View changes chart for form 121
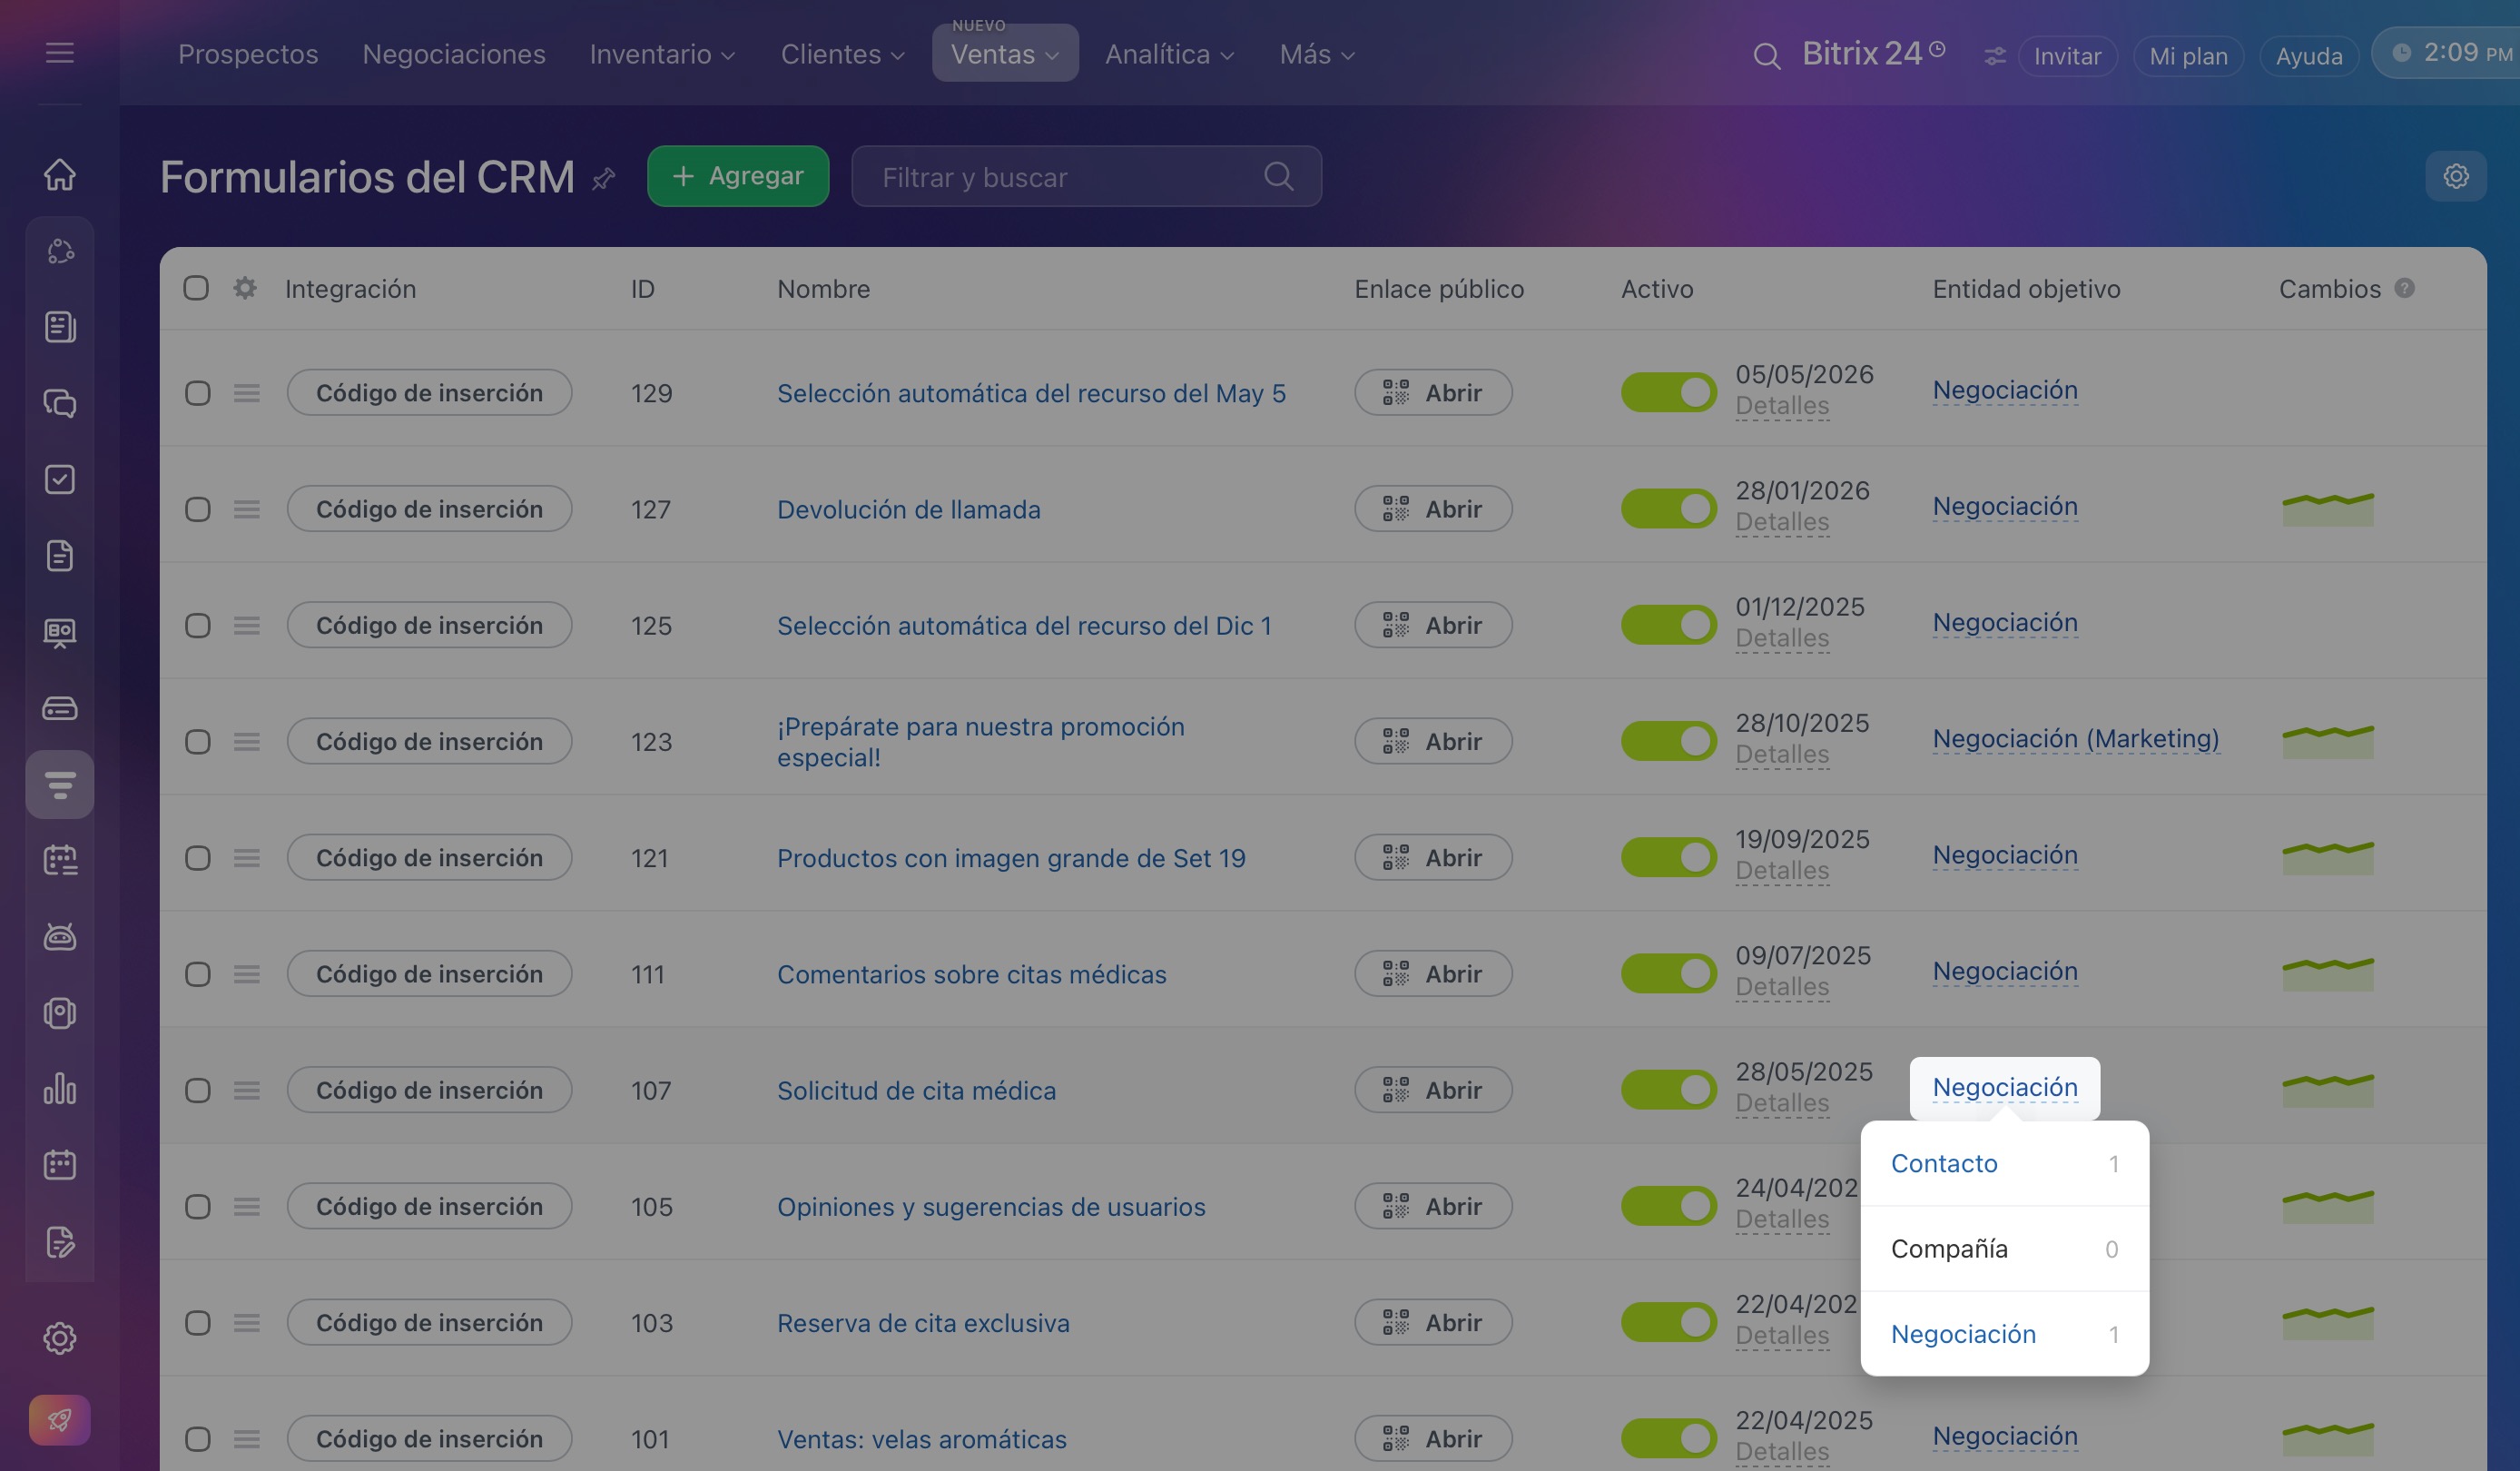This screenshot has height=1471, width=2520. pyautogui.click(x=2328, y=857)
